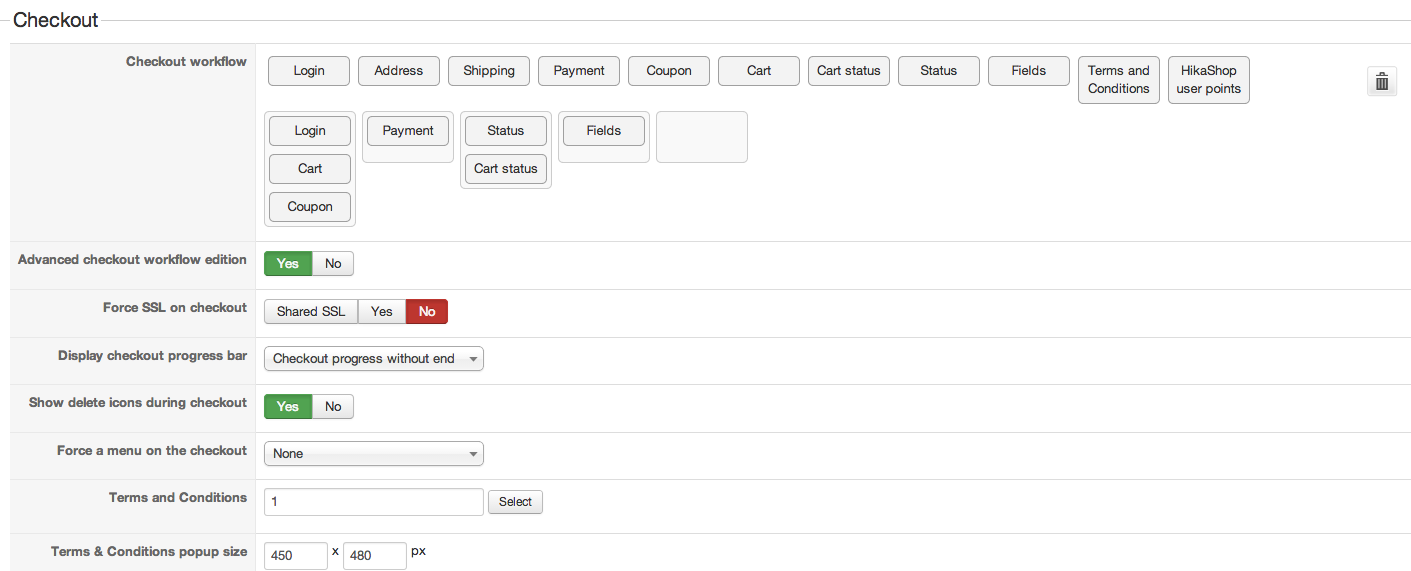Image resolution: width=1411 pixels, height=571 pixels.
Task: Select the Cart status block in third step
Action: 506,169
